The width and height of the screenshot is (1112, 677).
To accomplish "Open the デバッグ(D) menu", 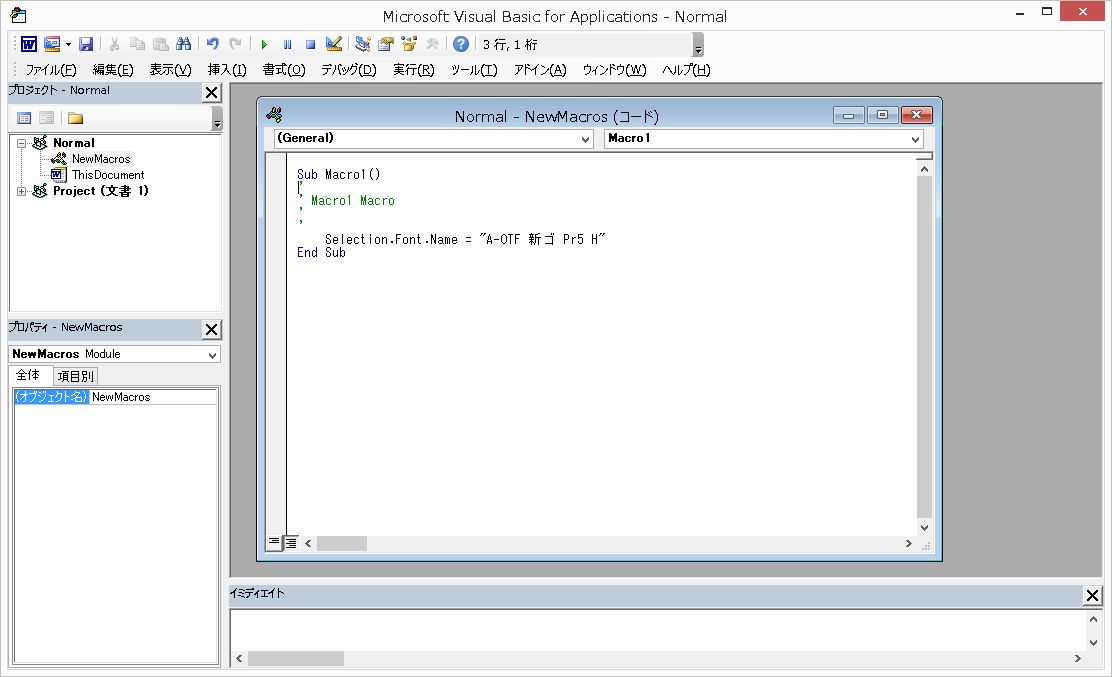I will (349, 69).
